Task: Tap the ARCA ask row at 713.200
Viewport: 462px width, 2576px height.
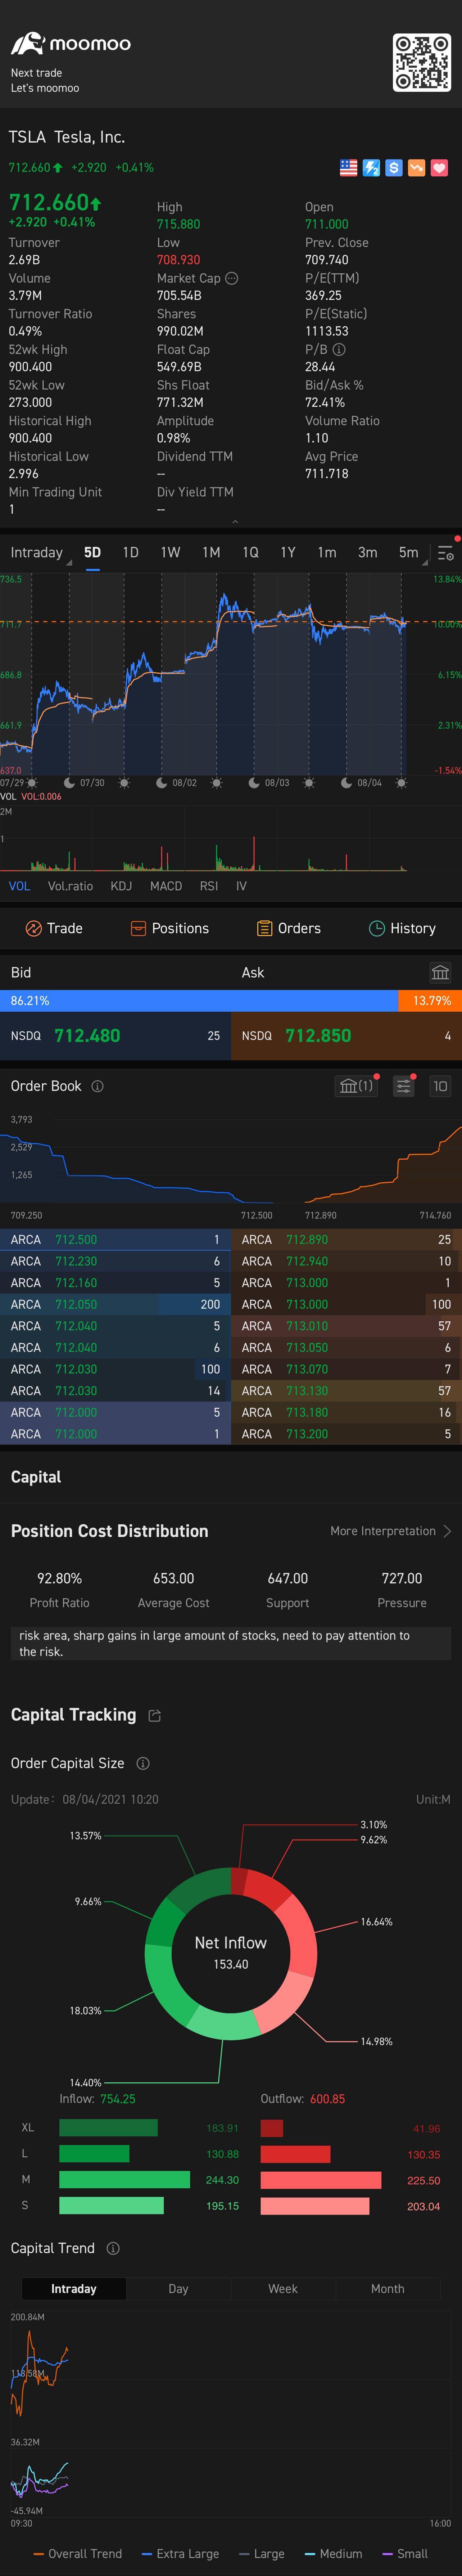Action: coord(346,1434)
